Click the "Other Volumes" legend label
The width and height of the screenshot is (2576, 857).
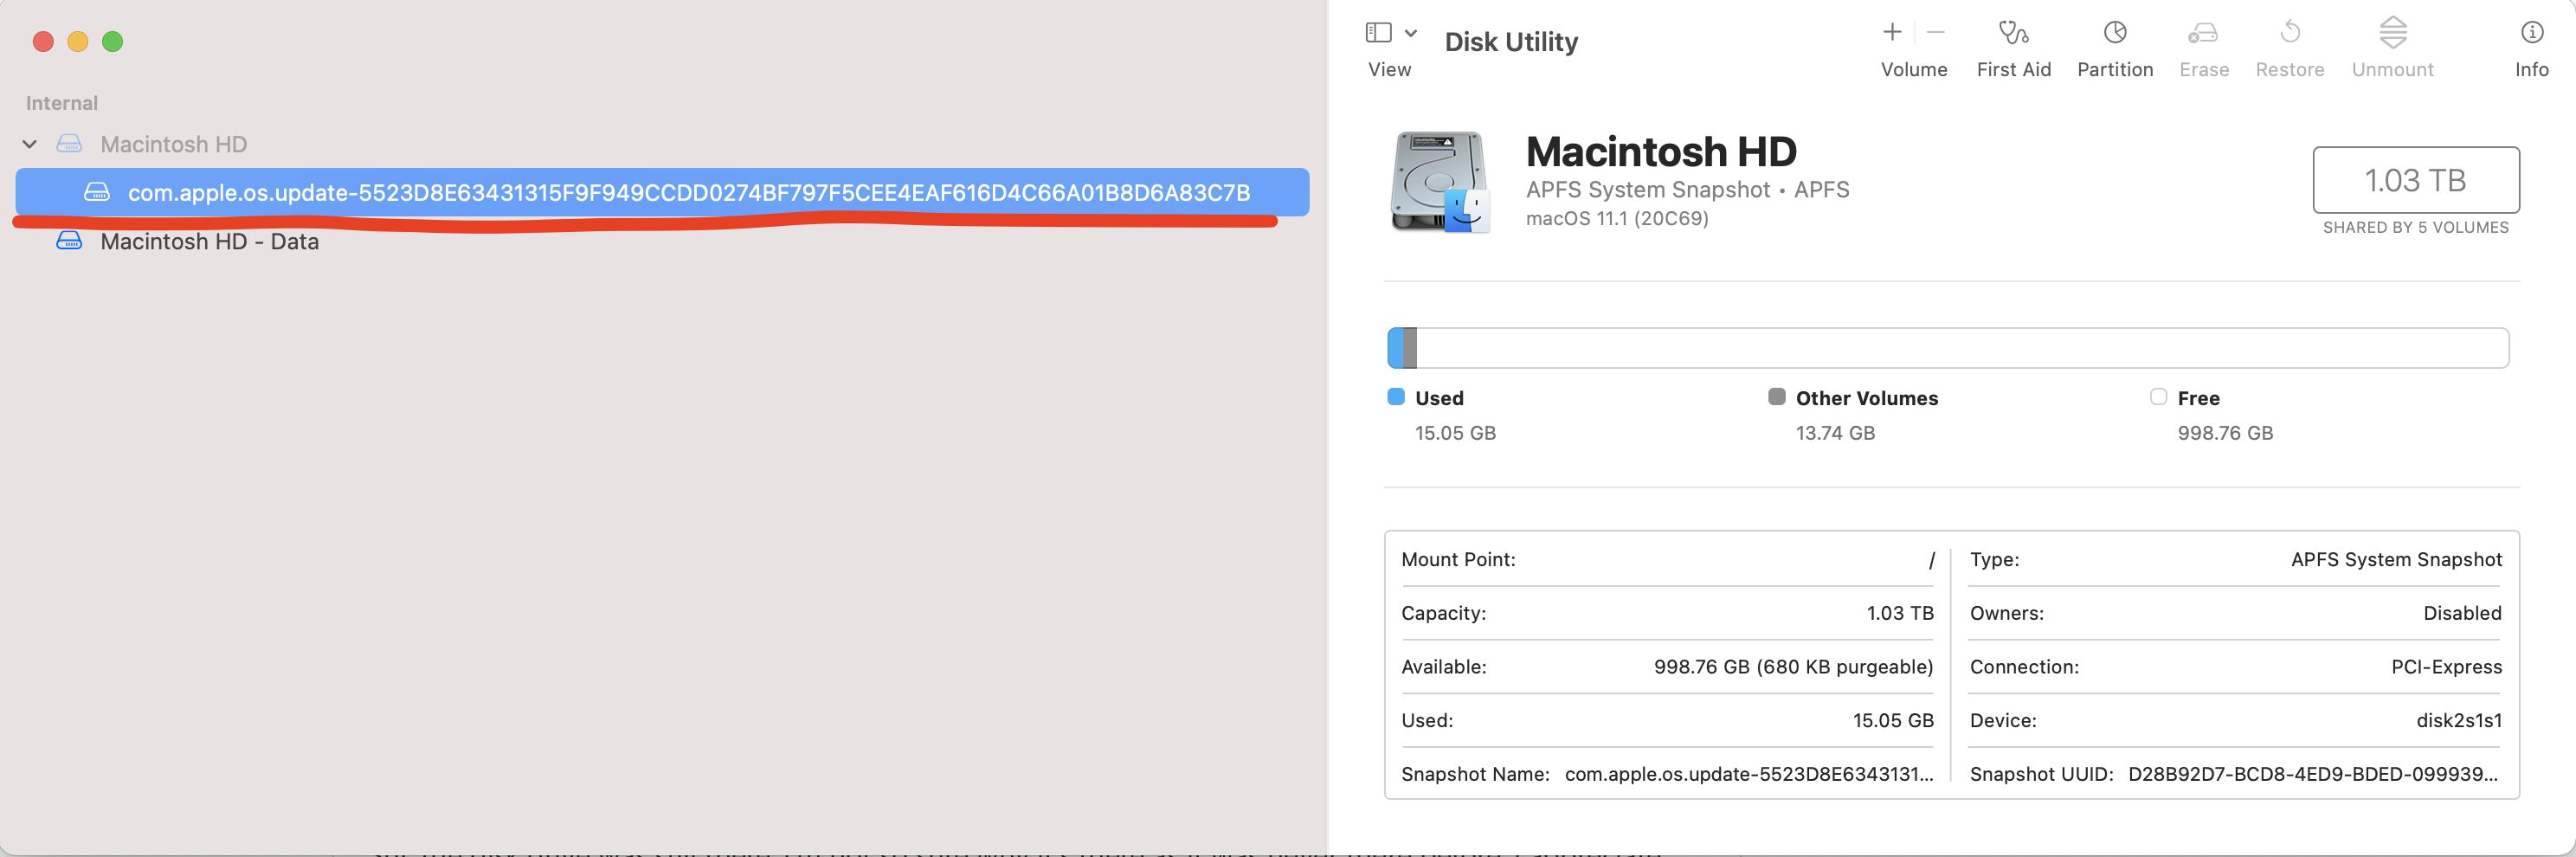[1866, 398]
